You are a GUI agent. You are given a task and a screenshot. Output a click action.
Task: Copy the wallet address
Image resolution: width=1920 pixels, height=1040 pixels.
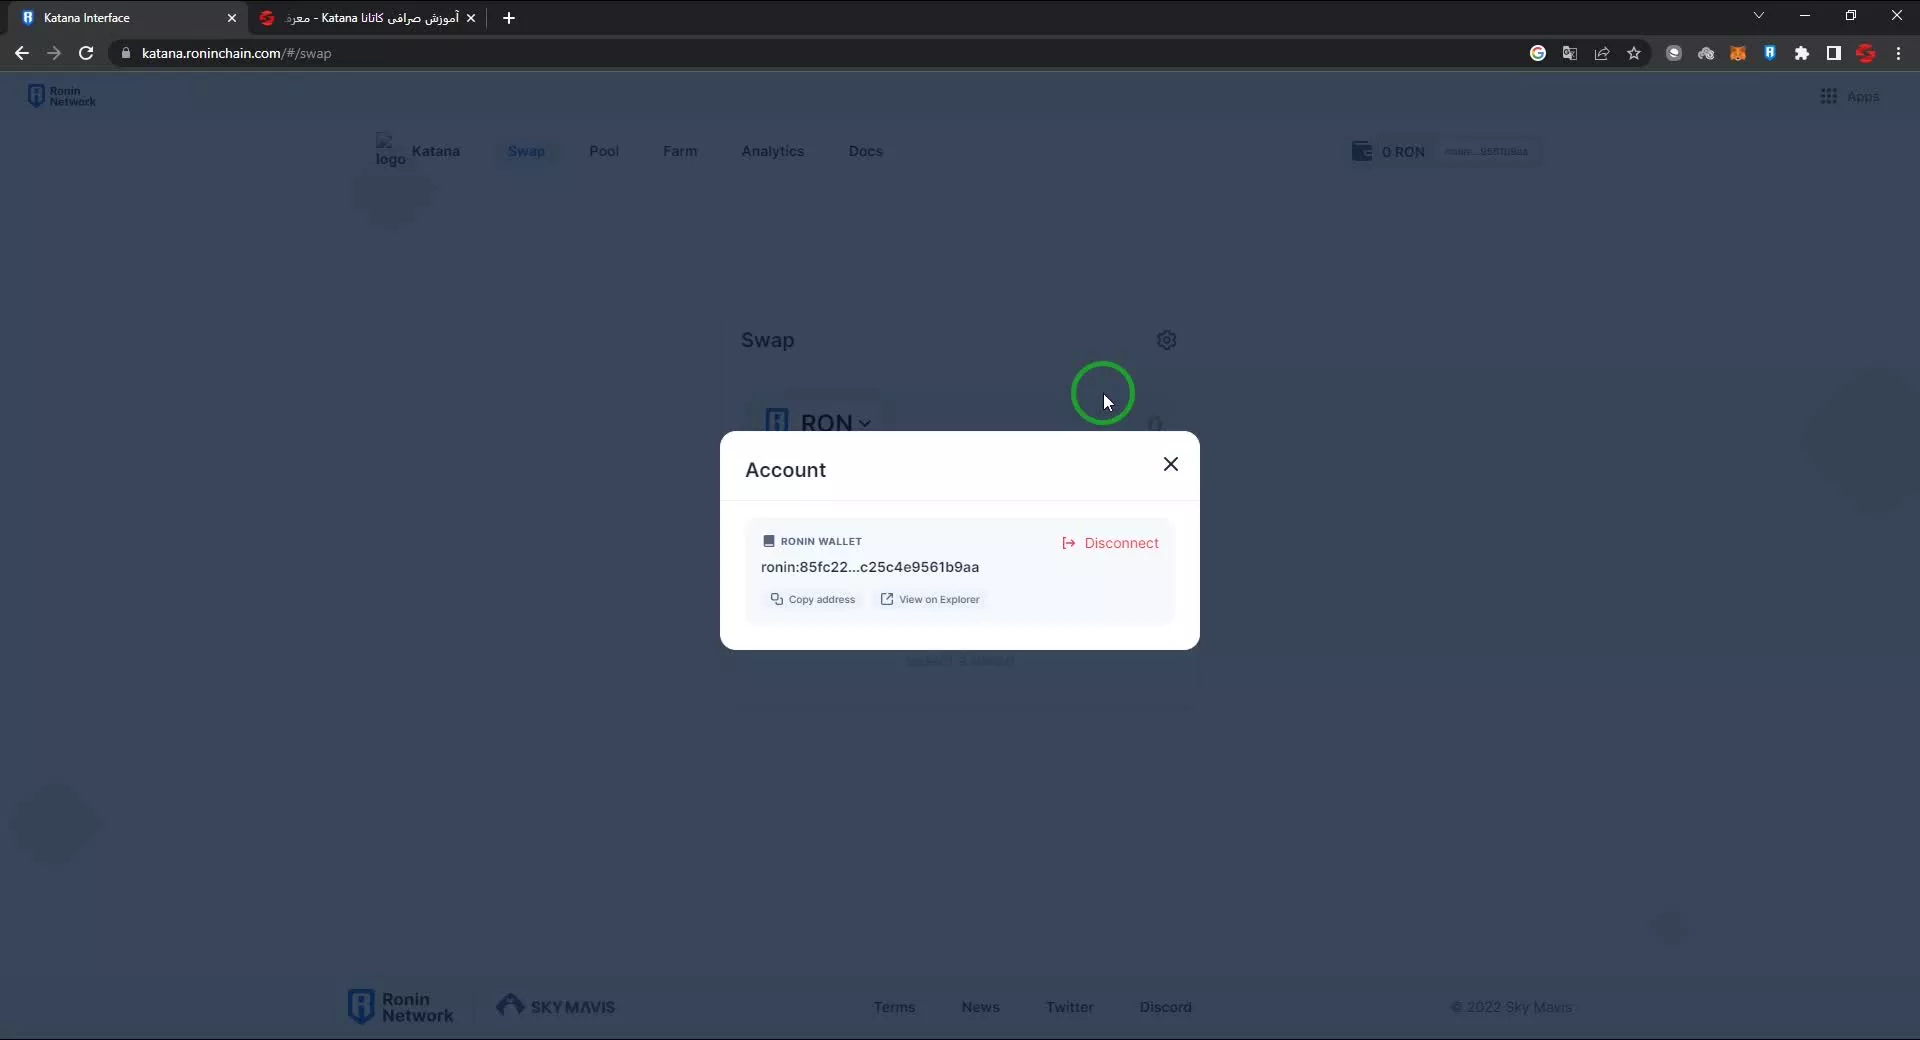813,599
